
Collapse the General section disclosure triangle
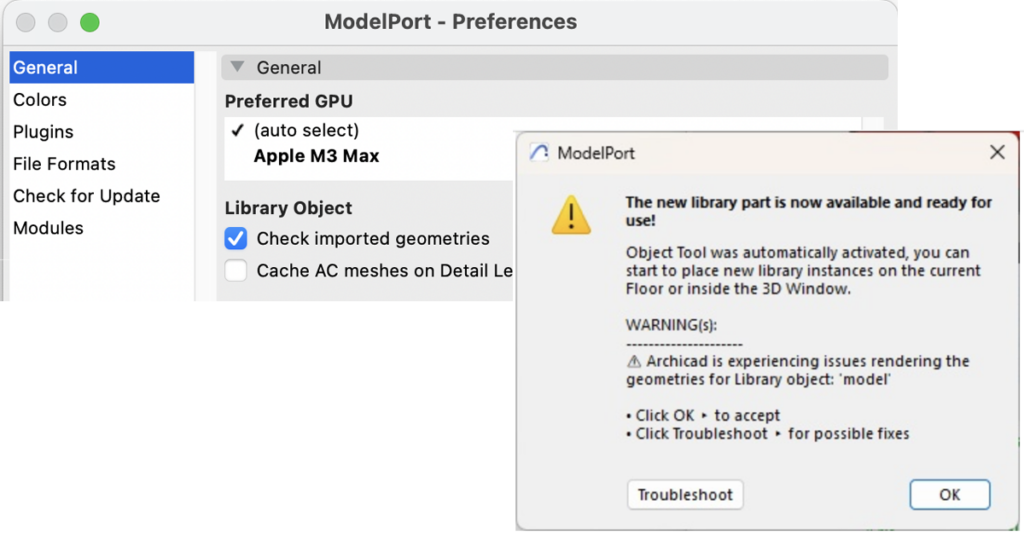pyautogui.click(x=237, y=68)
